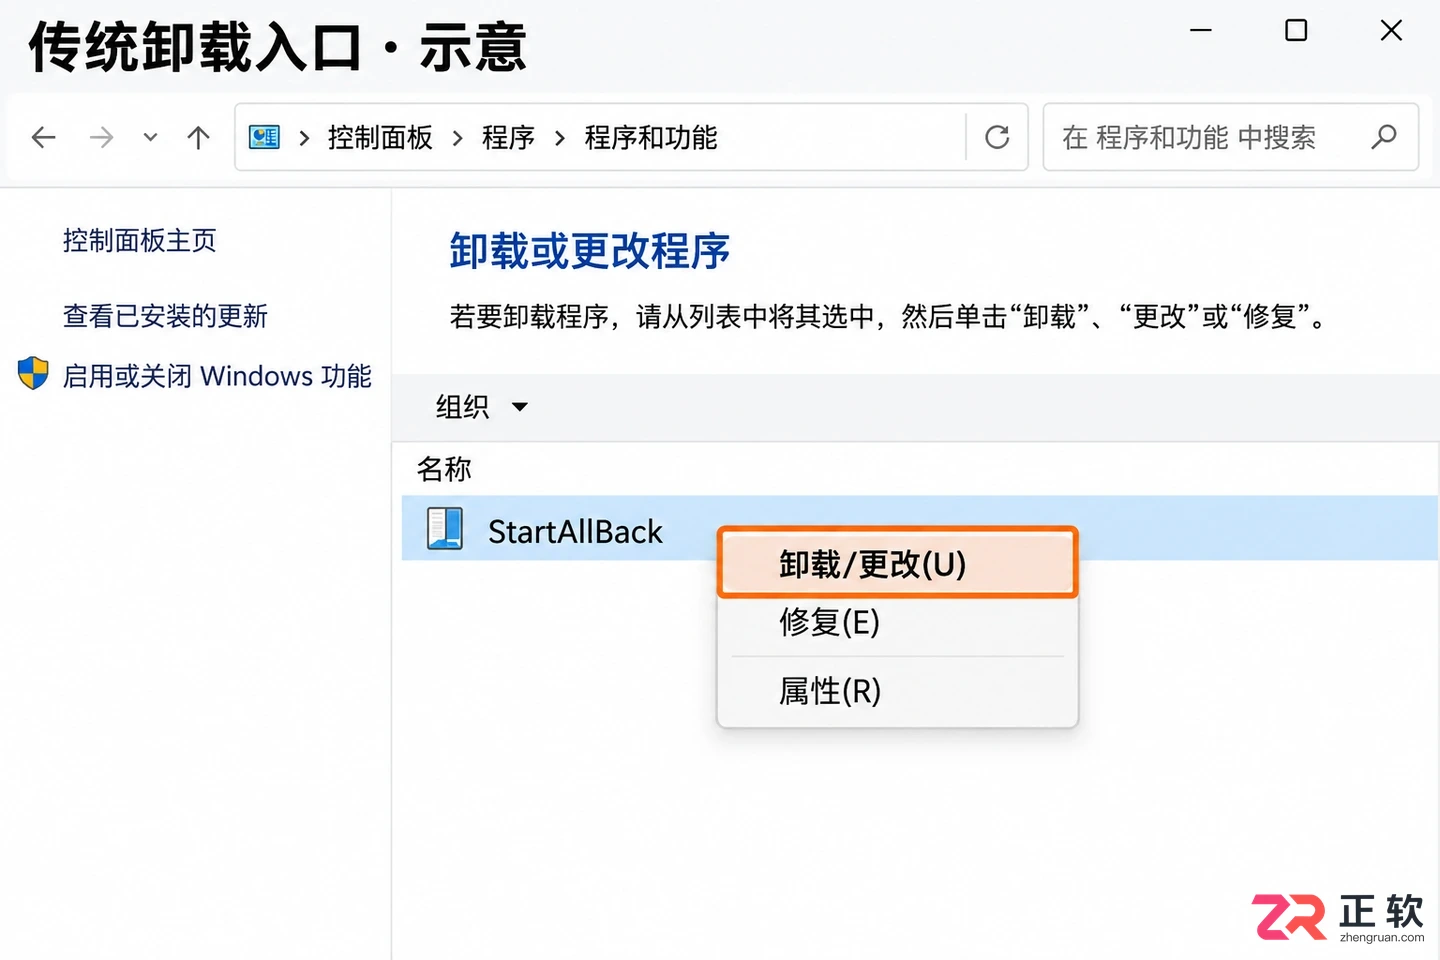
Task: Open the recent locations dropdown arrow
Action: [150, 137]
